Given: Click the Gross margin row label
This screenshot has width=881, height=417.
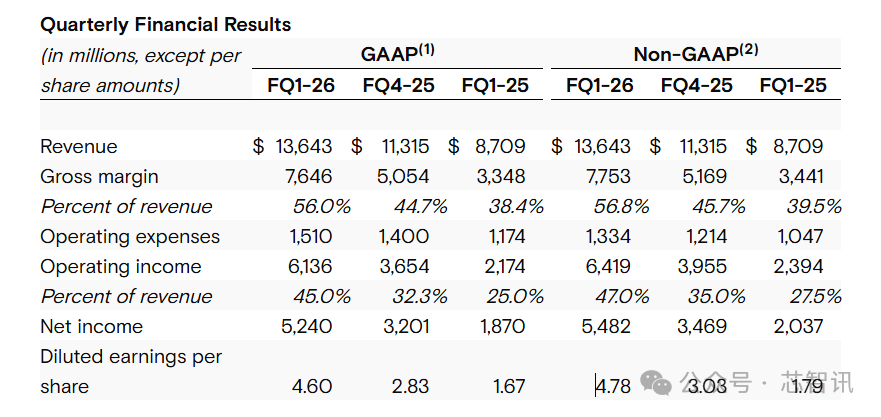Looking at the screenshot, I should click(x=100, y=177).
